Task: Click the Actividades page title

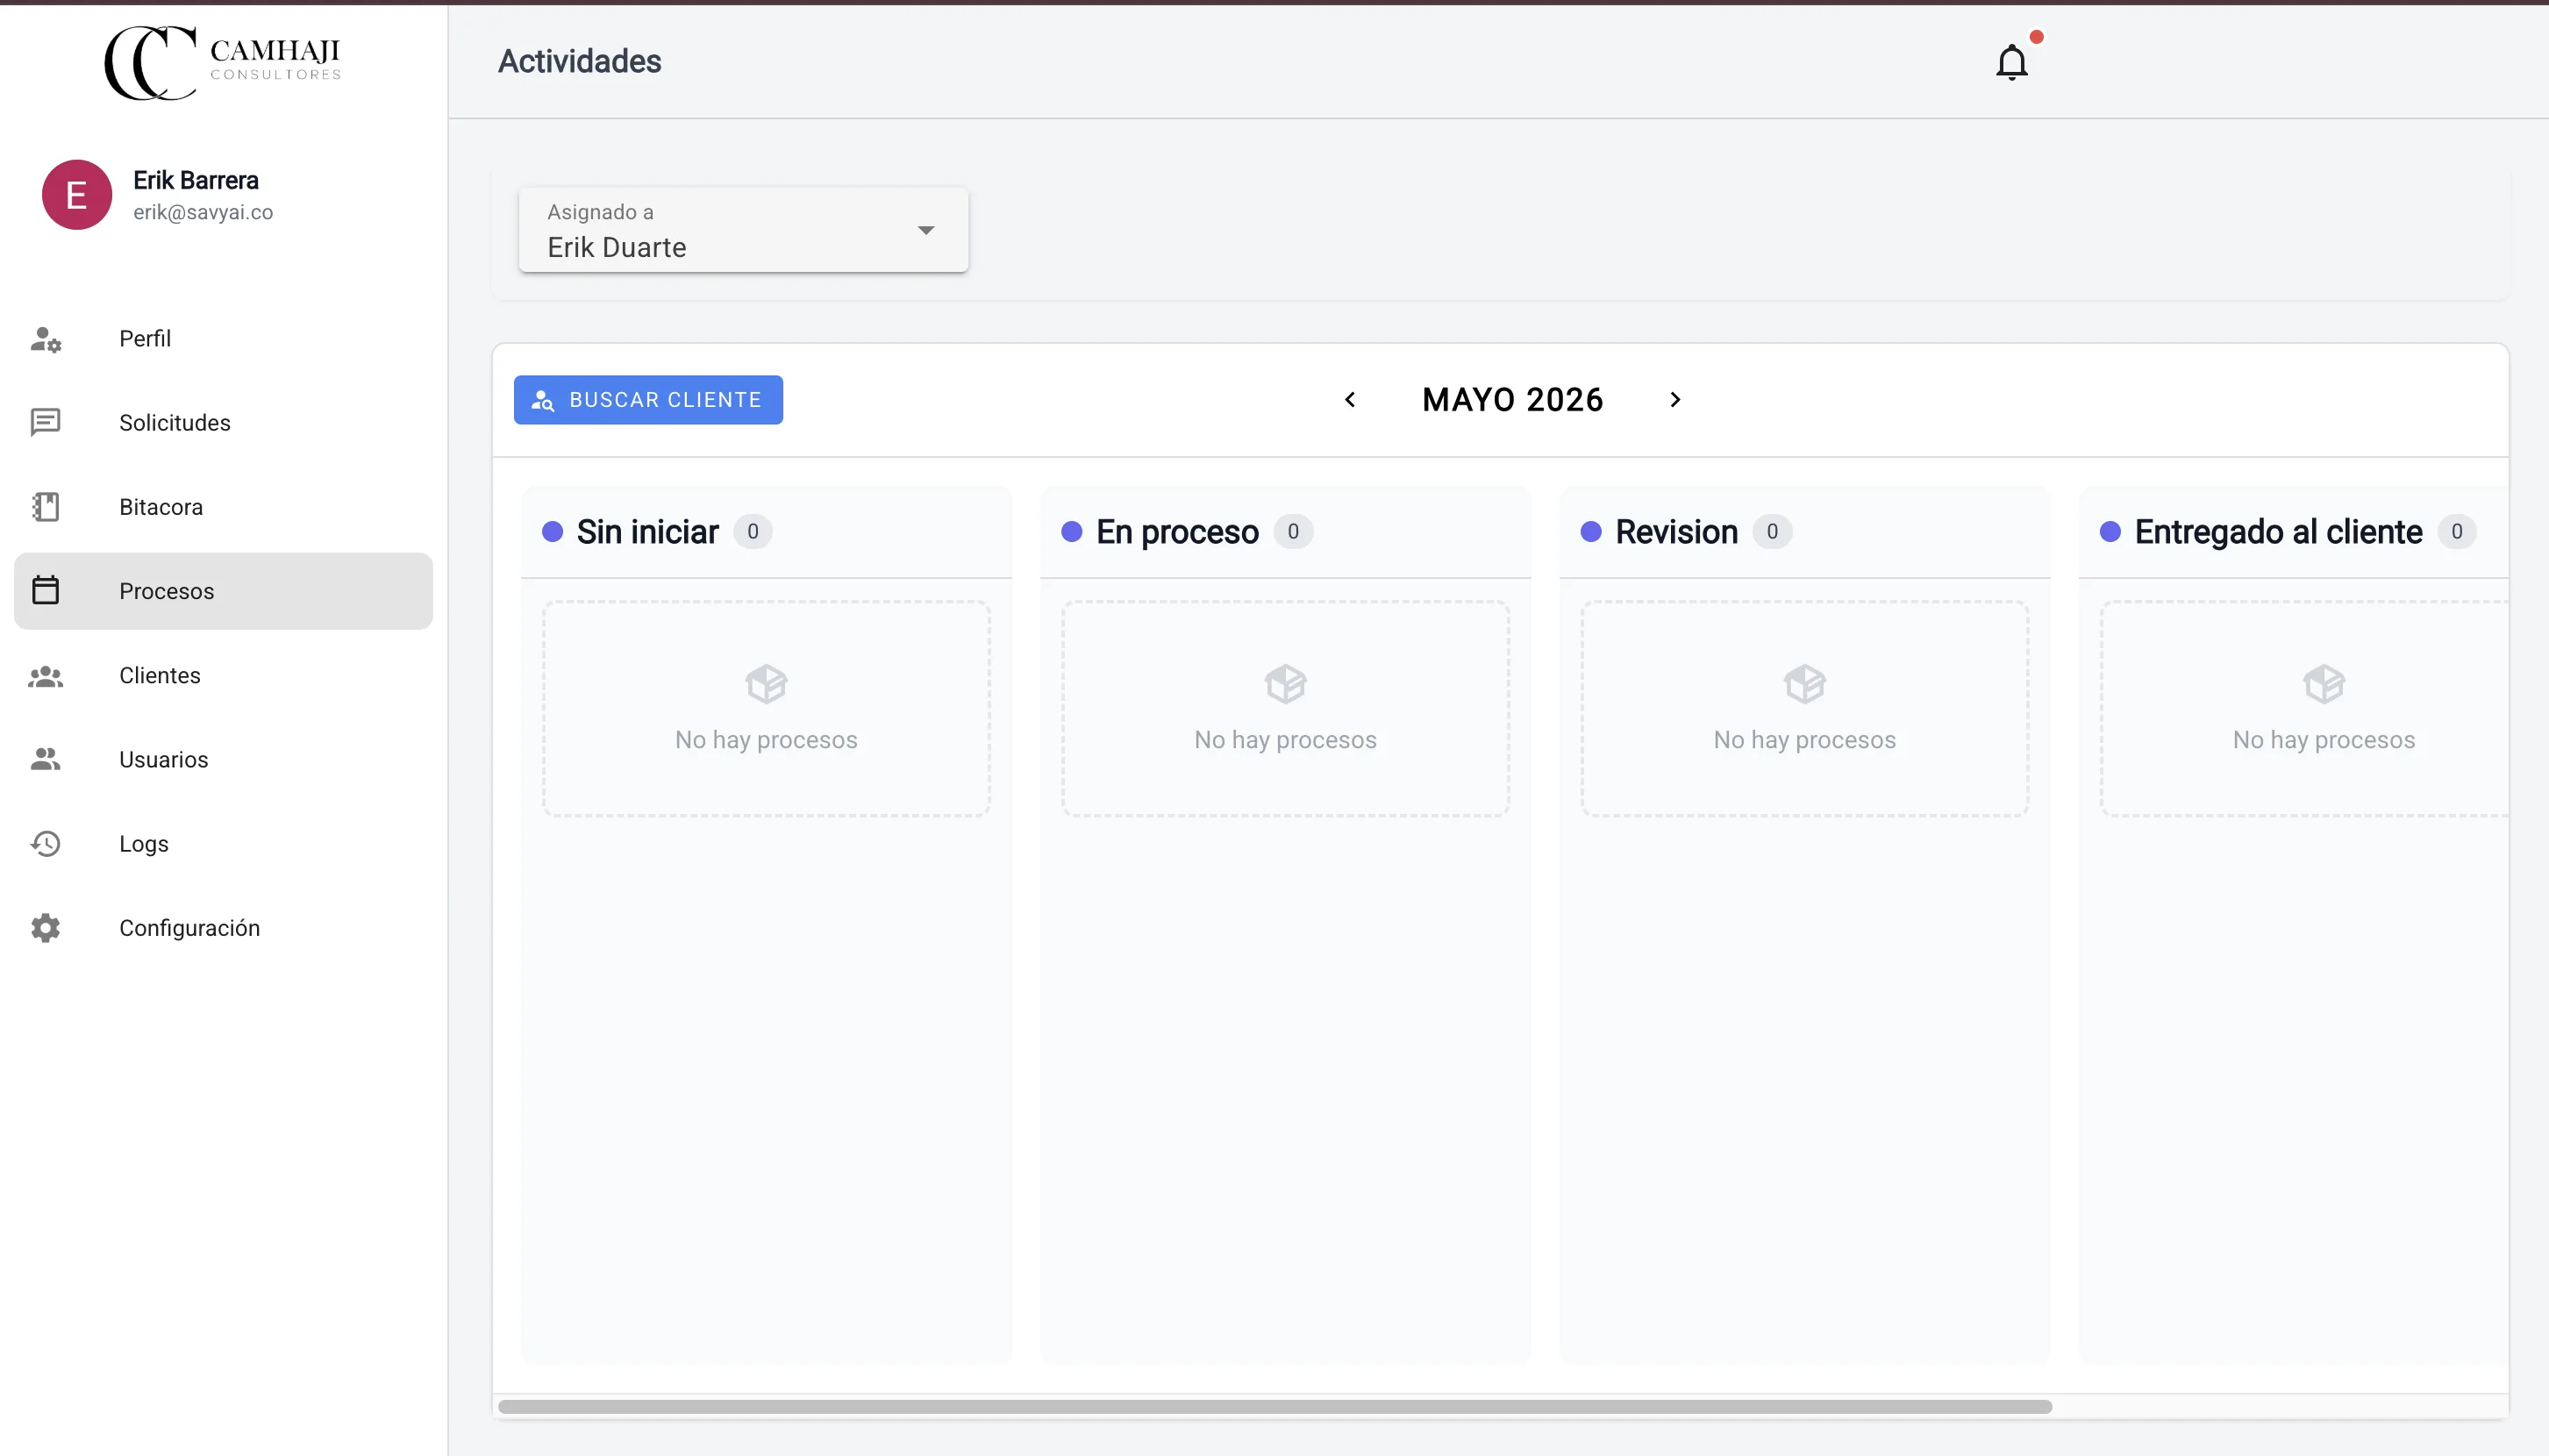Action: 580,62
